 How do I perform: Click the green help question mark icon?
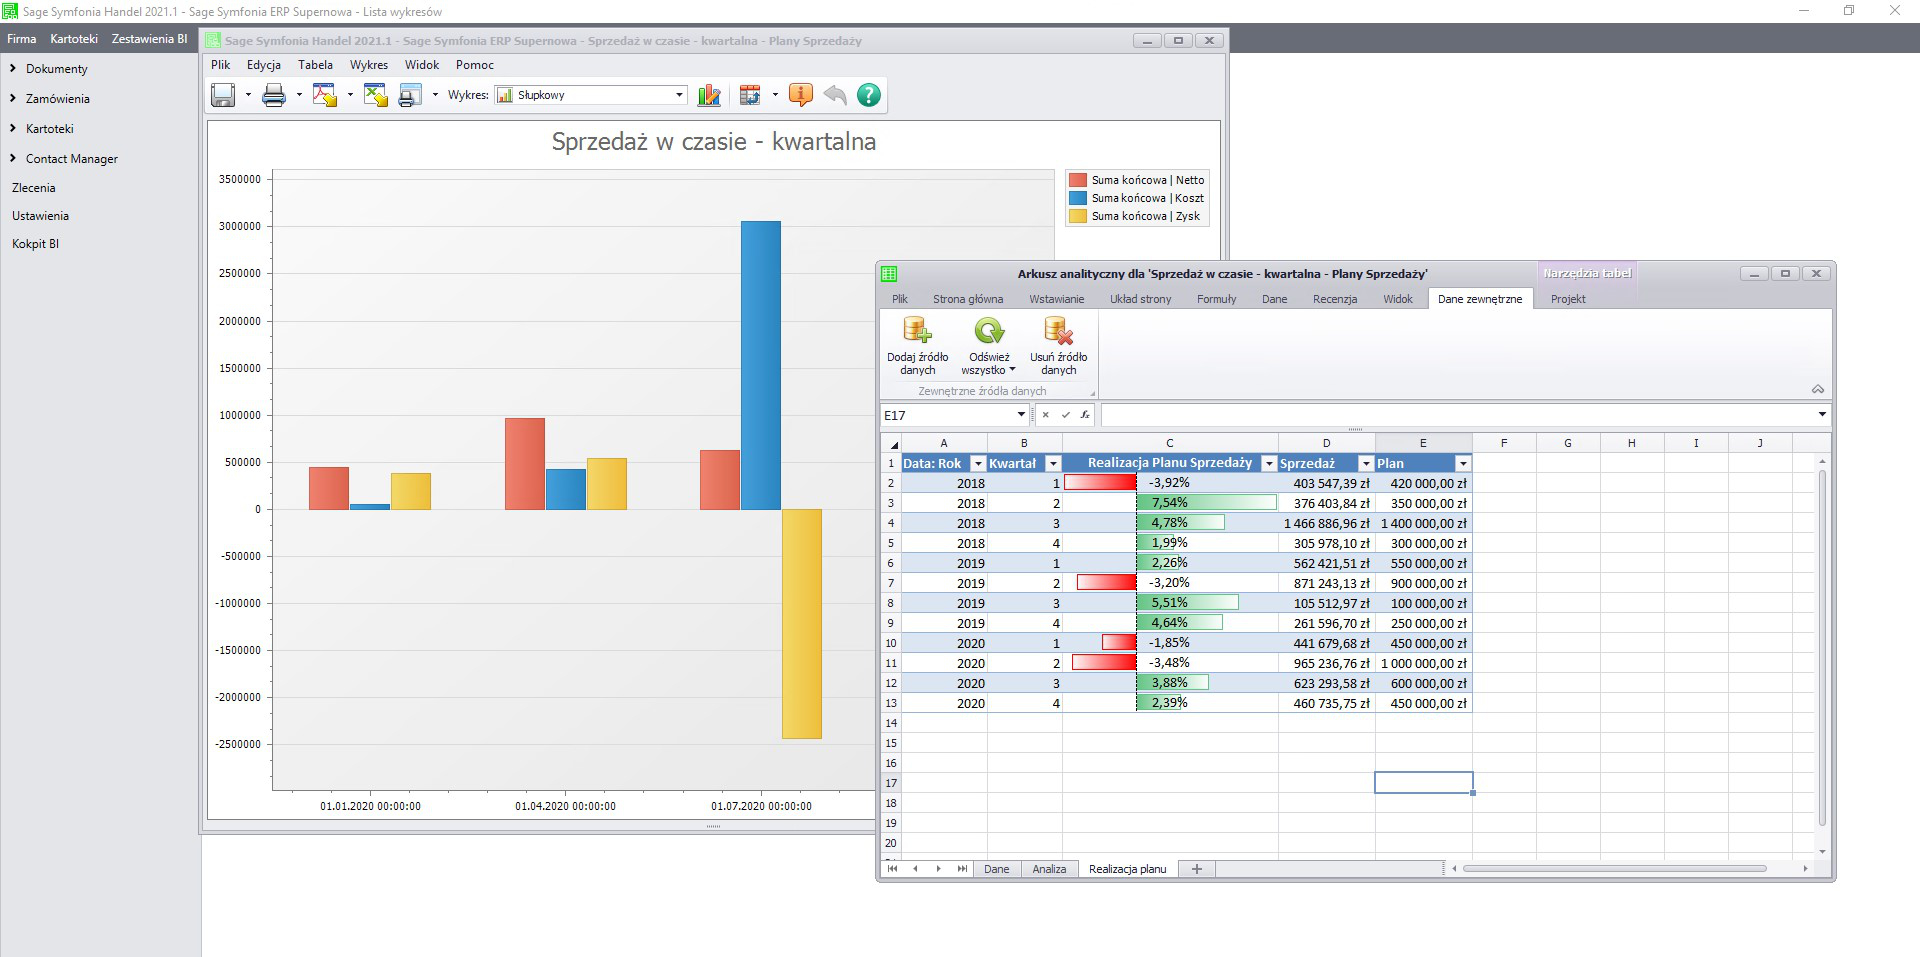[x=869, y=95]
